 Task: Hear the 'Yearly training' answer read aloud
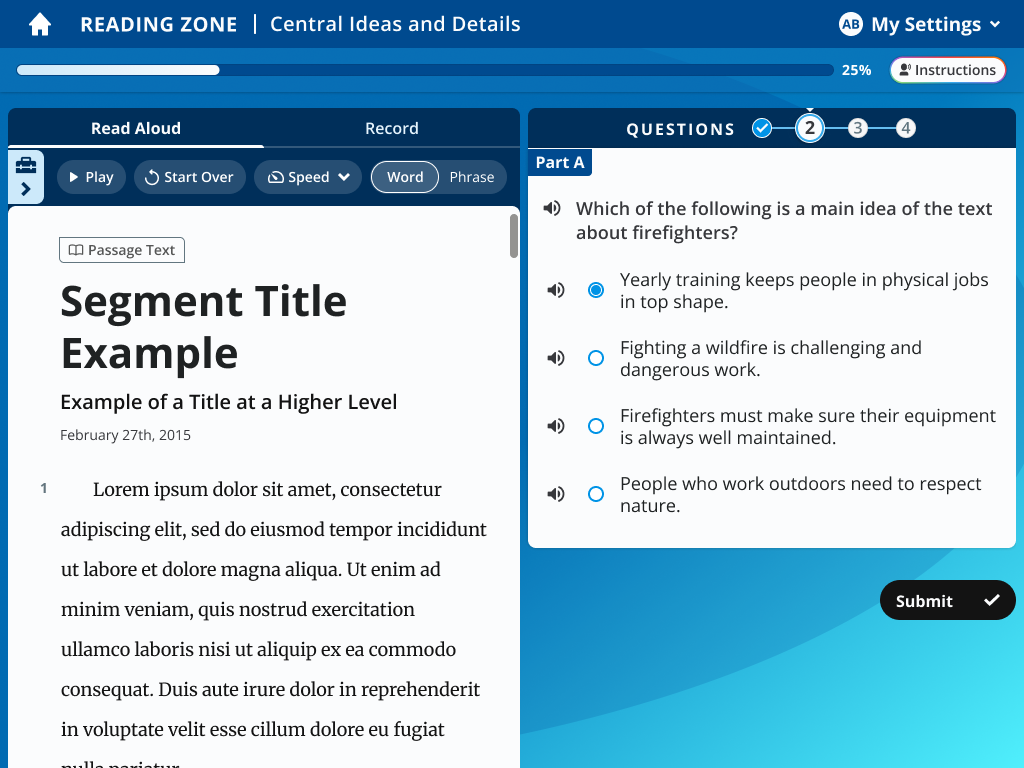tap(556, 290)
